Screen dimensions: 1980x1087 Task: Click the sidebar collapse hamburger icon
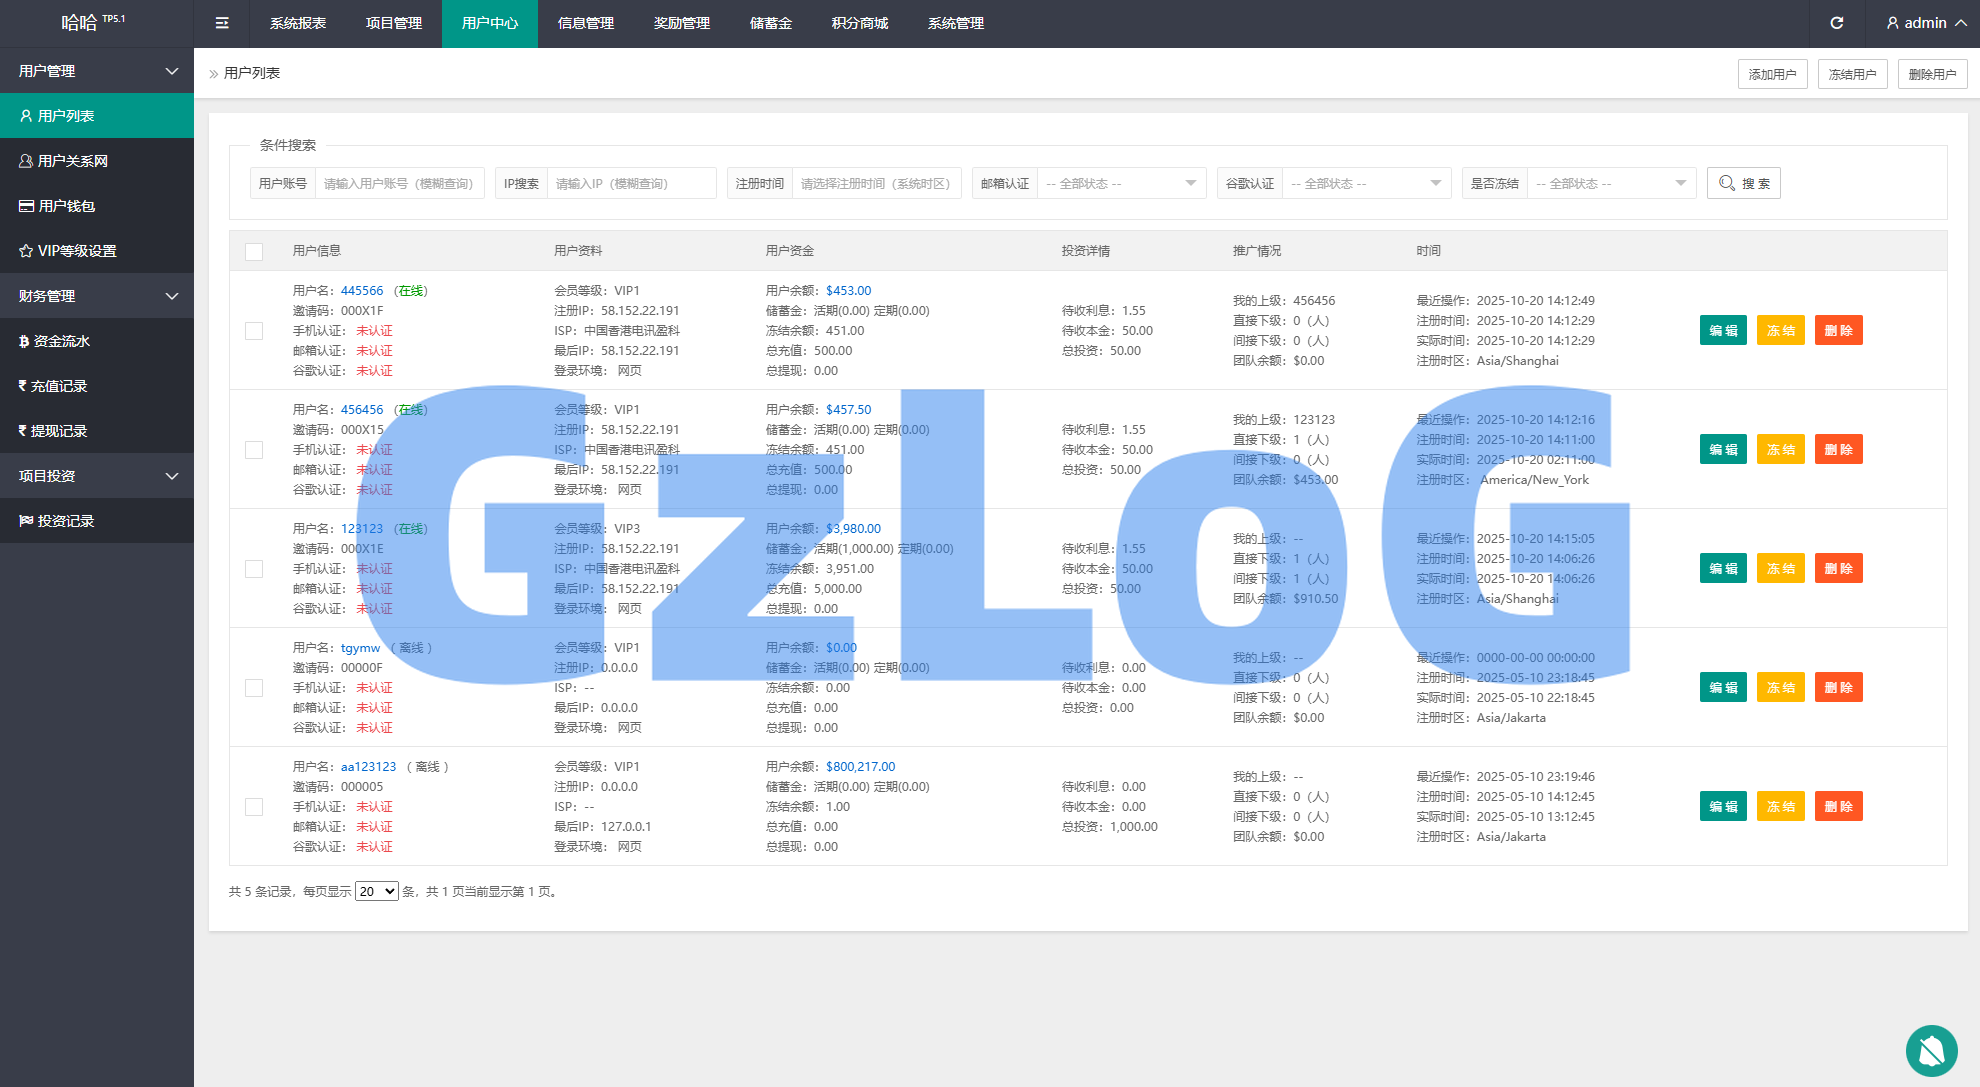(x=222, y=23)
